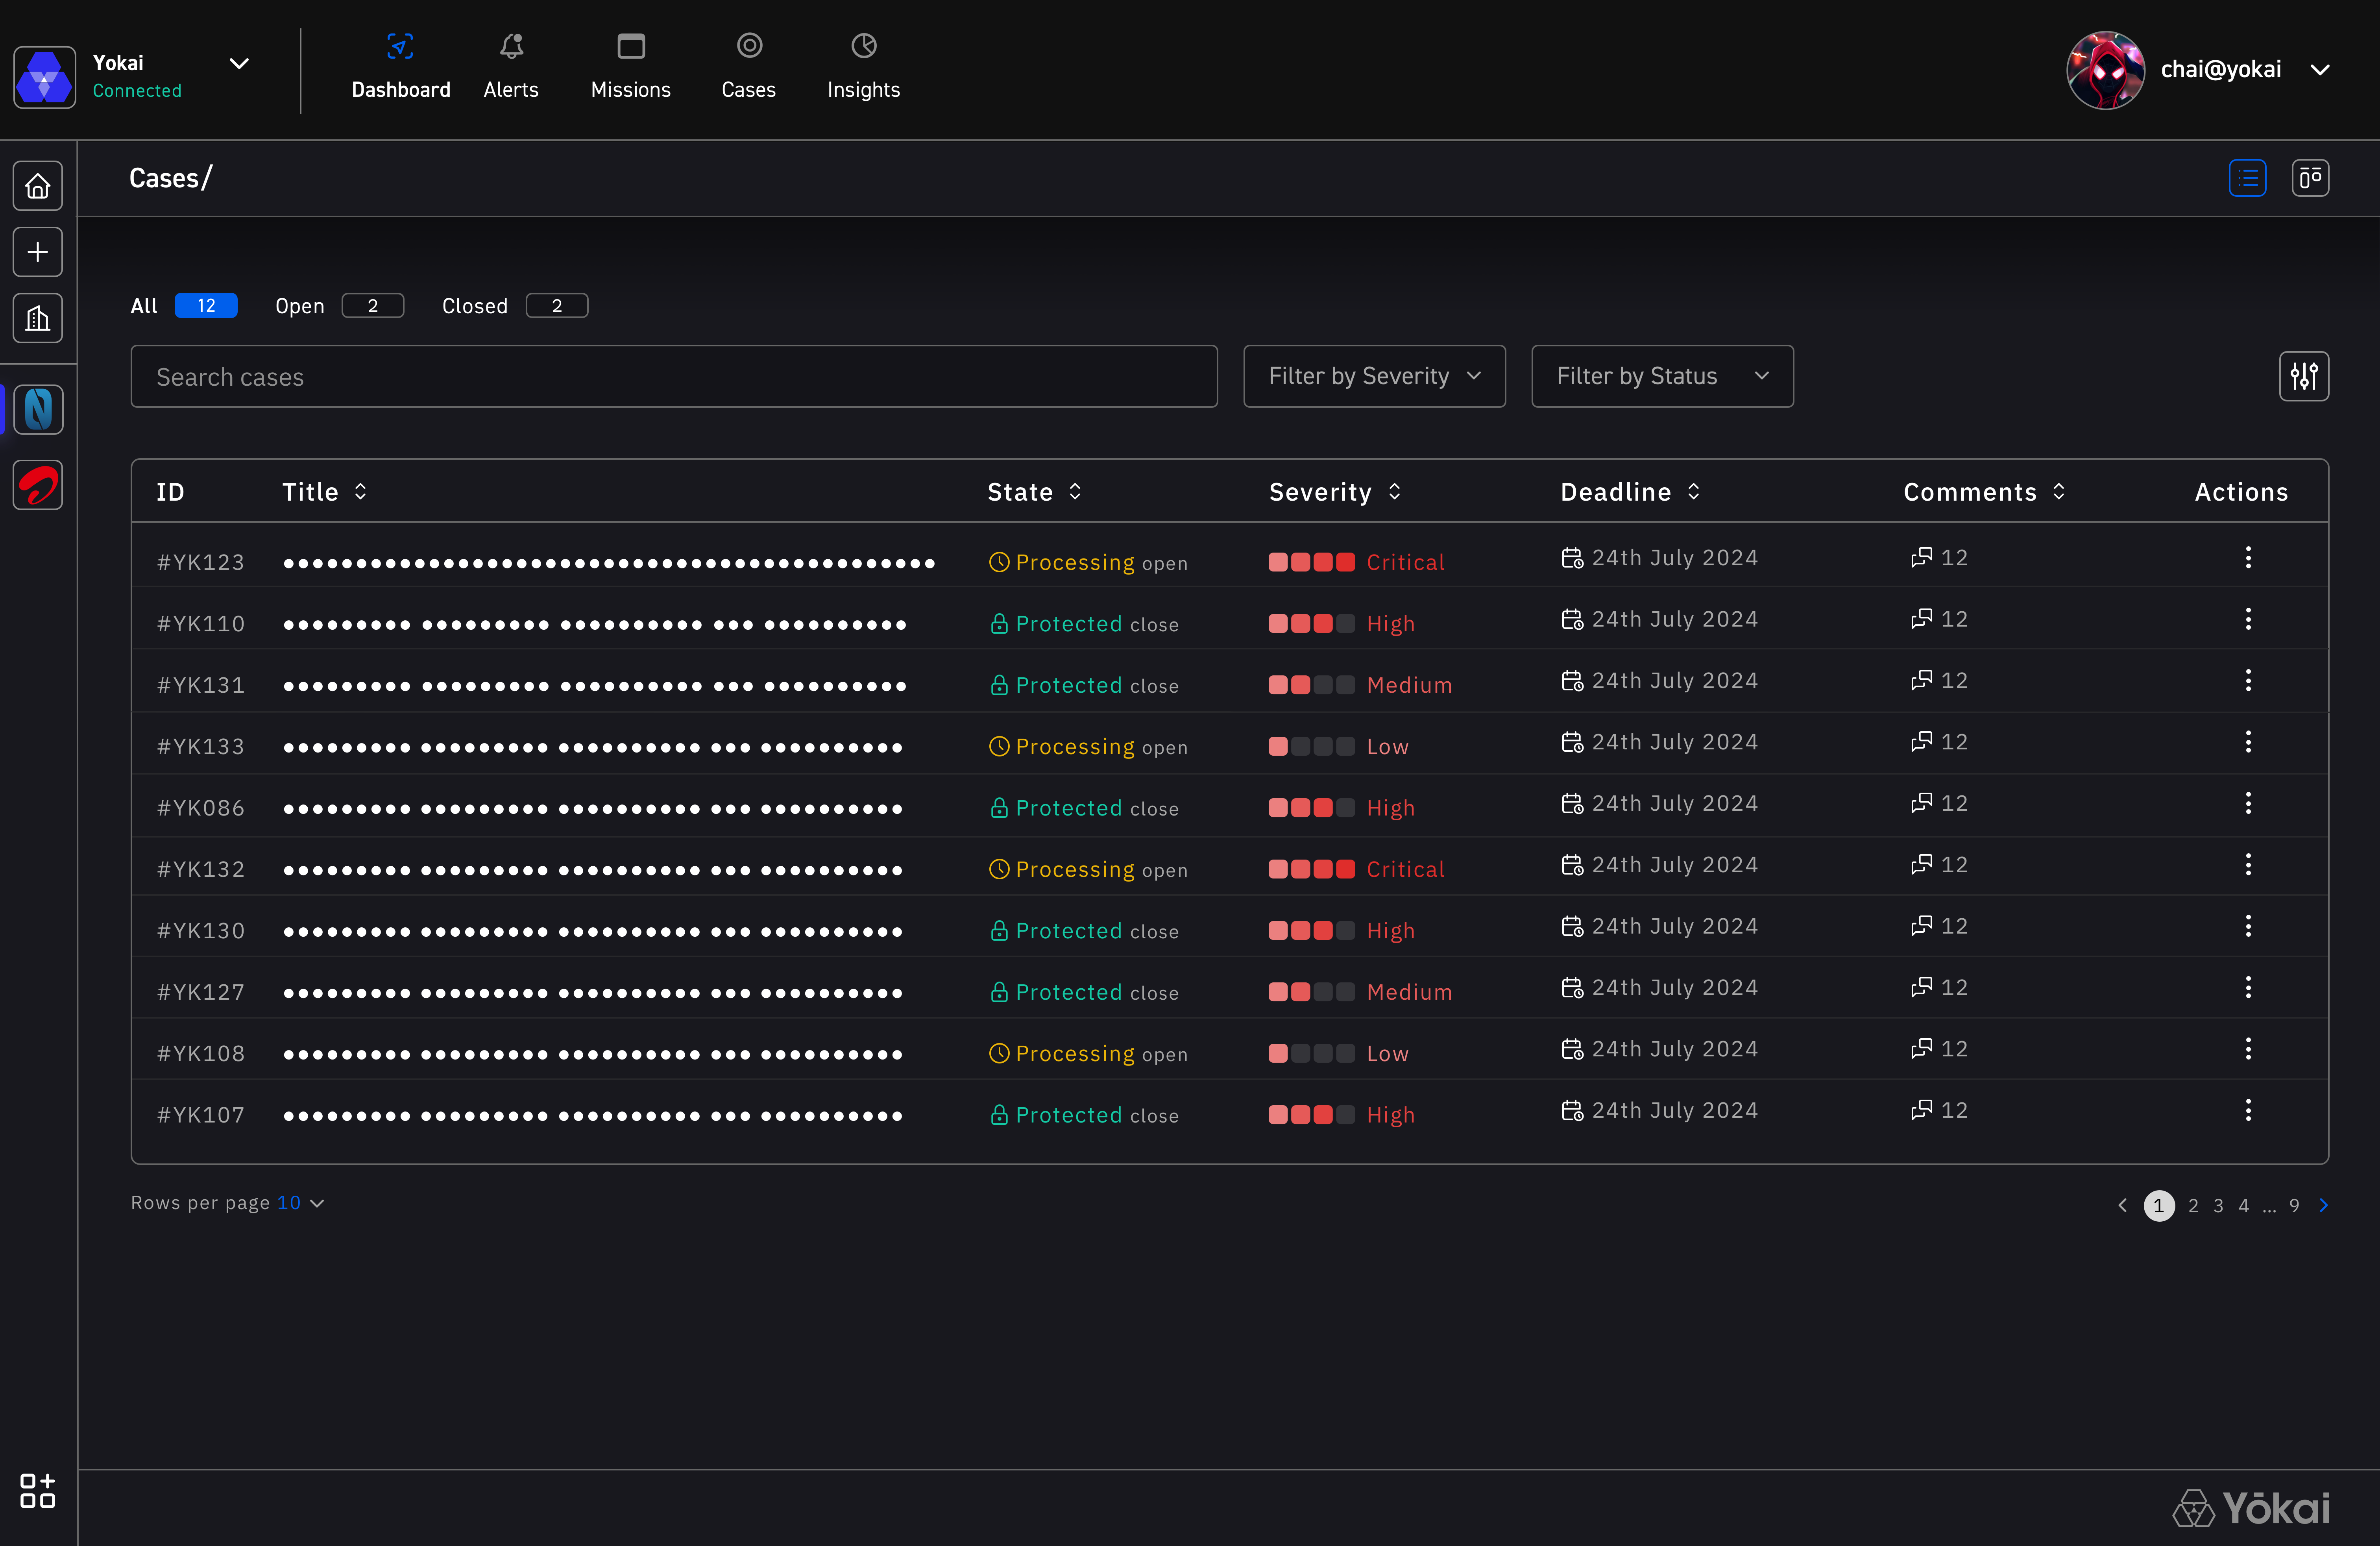Open actions menu for case #YK132

point(2248,865)
